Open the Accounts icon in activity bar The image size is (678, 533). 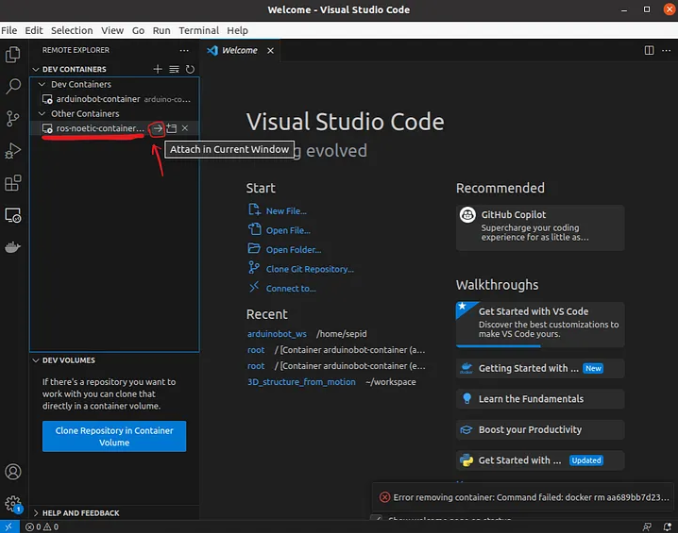(x=13, y=472)
